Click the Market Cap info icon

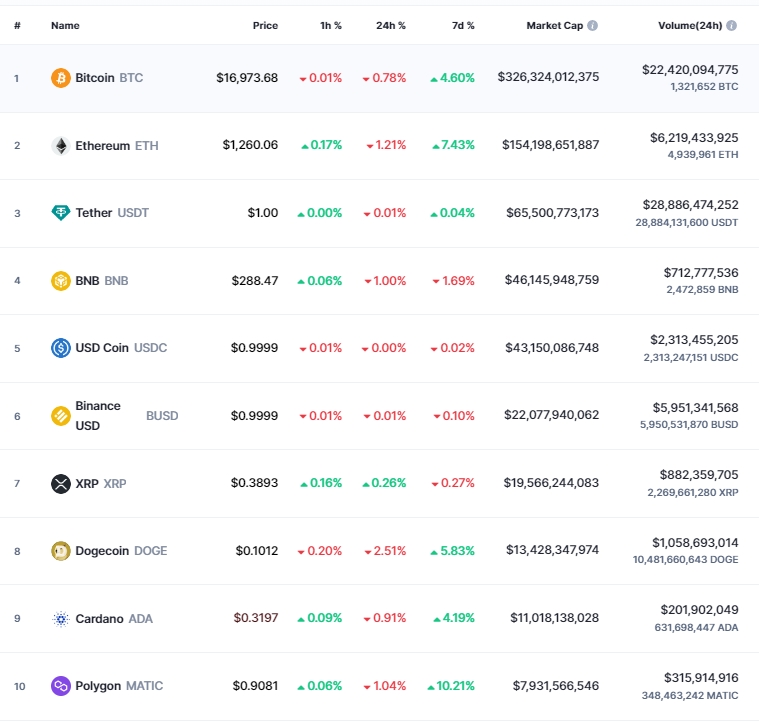tap(593, 25)
